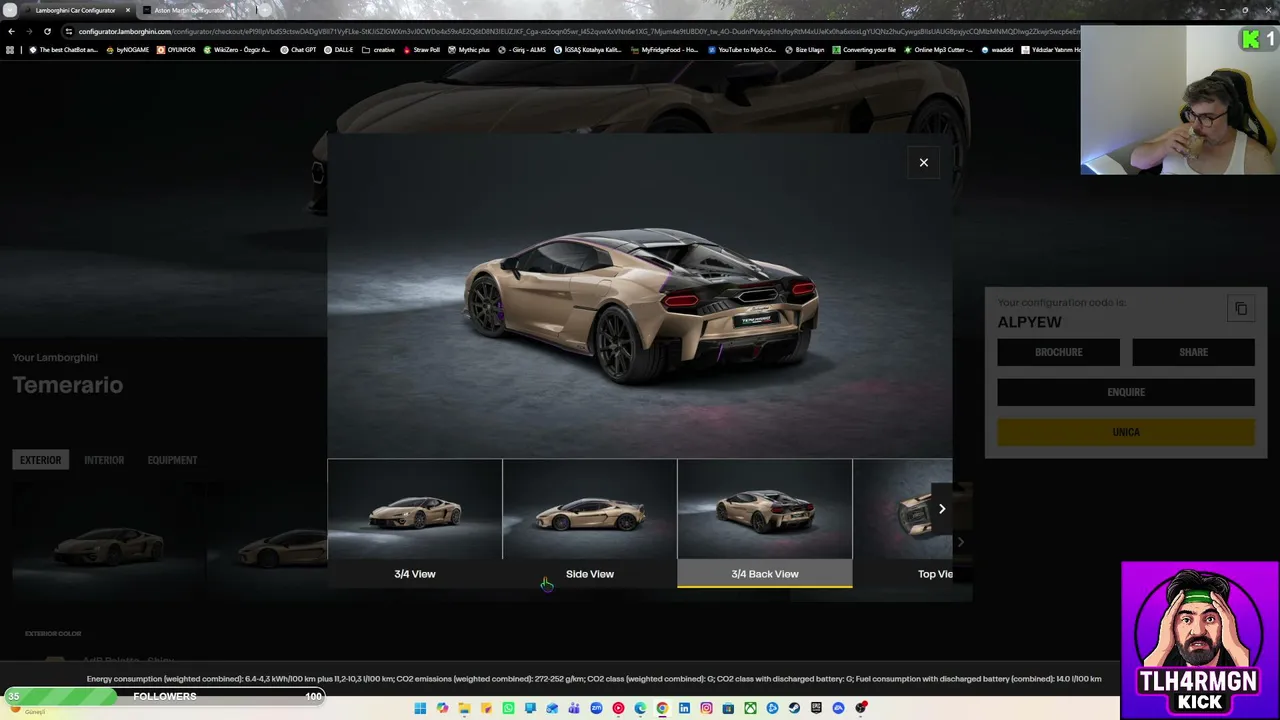Select the Side View thumbnail
The height and width of the screenshot is (720, 1280).
[590, 523]
